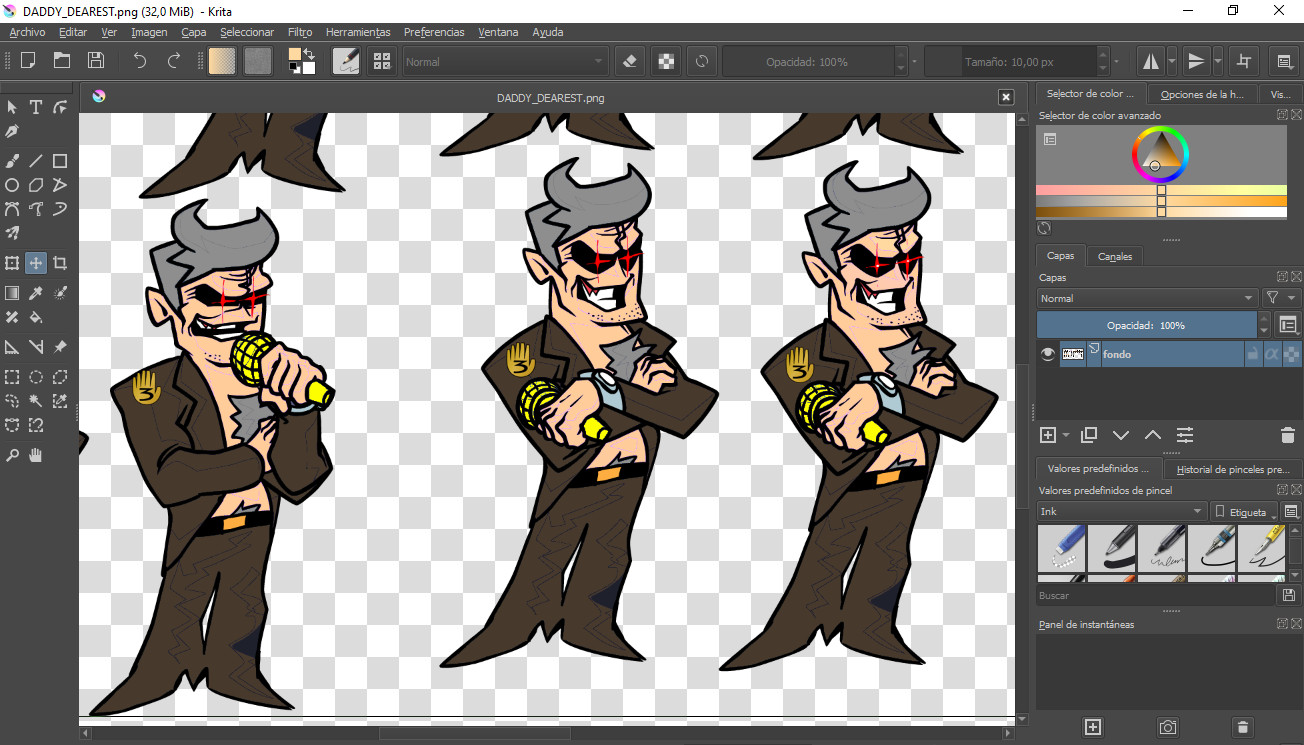Click the Undo arrow in toolbar
1304x745 pixels.
pyautogui.click(x=140, y=61)
